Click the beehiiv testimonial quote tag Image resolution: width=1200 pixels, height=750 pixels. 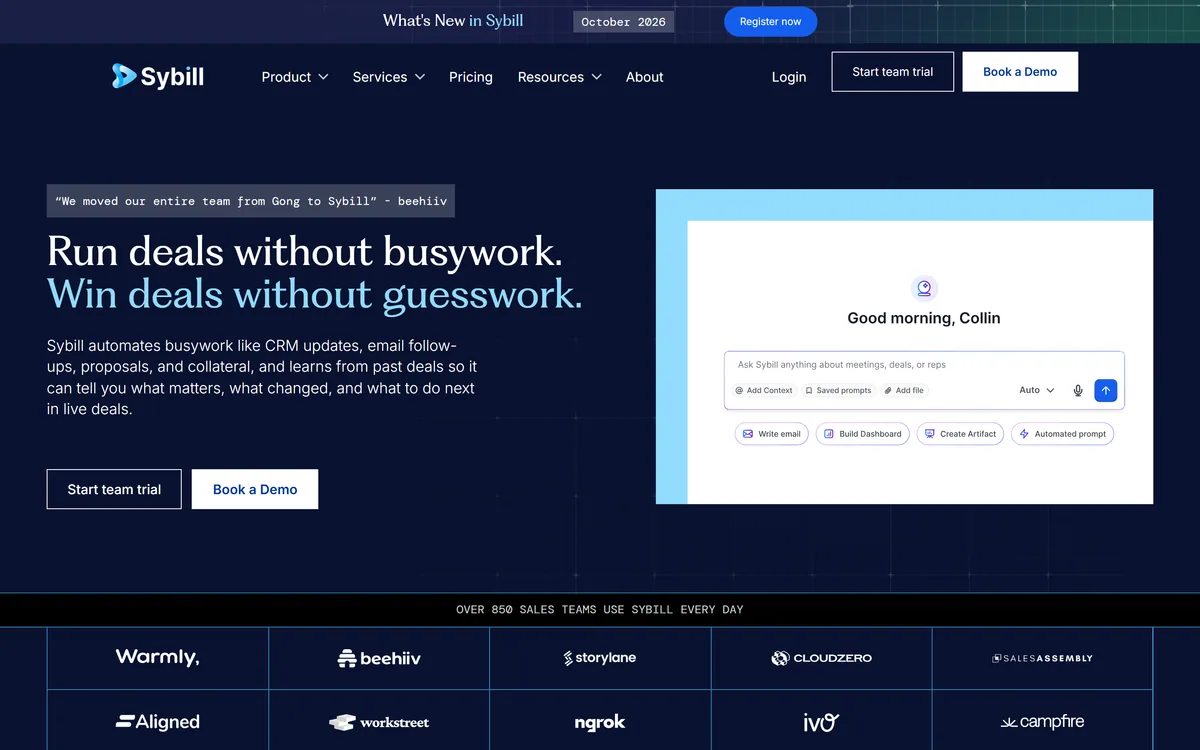(x=251, y=201)
